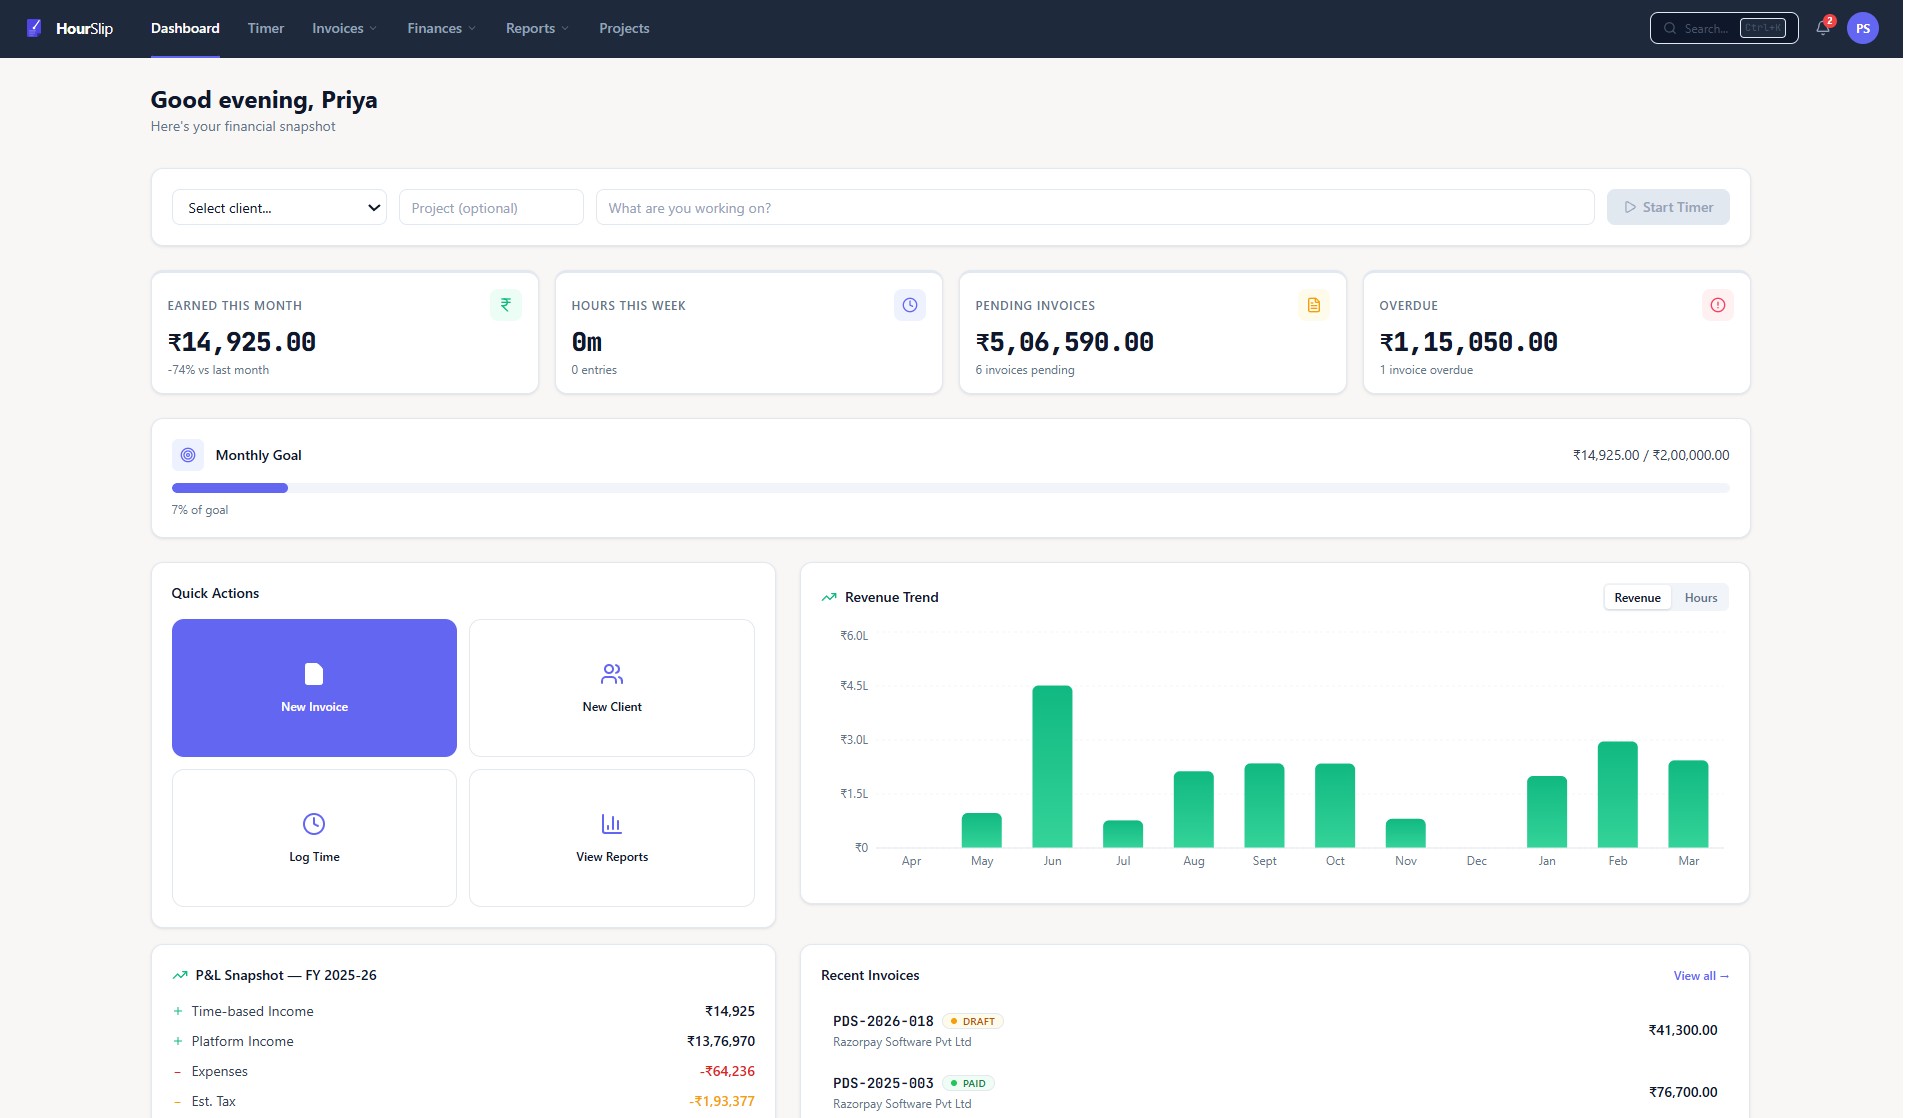Click the HourSlip logo icon
Viewport: 1905px width, 1118px height.
pyautogui.click(x=34, y=28)
